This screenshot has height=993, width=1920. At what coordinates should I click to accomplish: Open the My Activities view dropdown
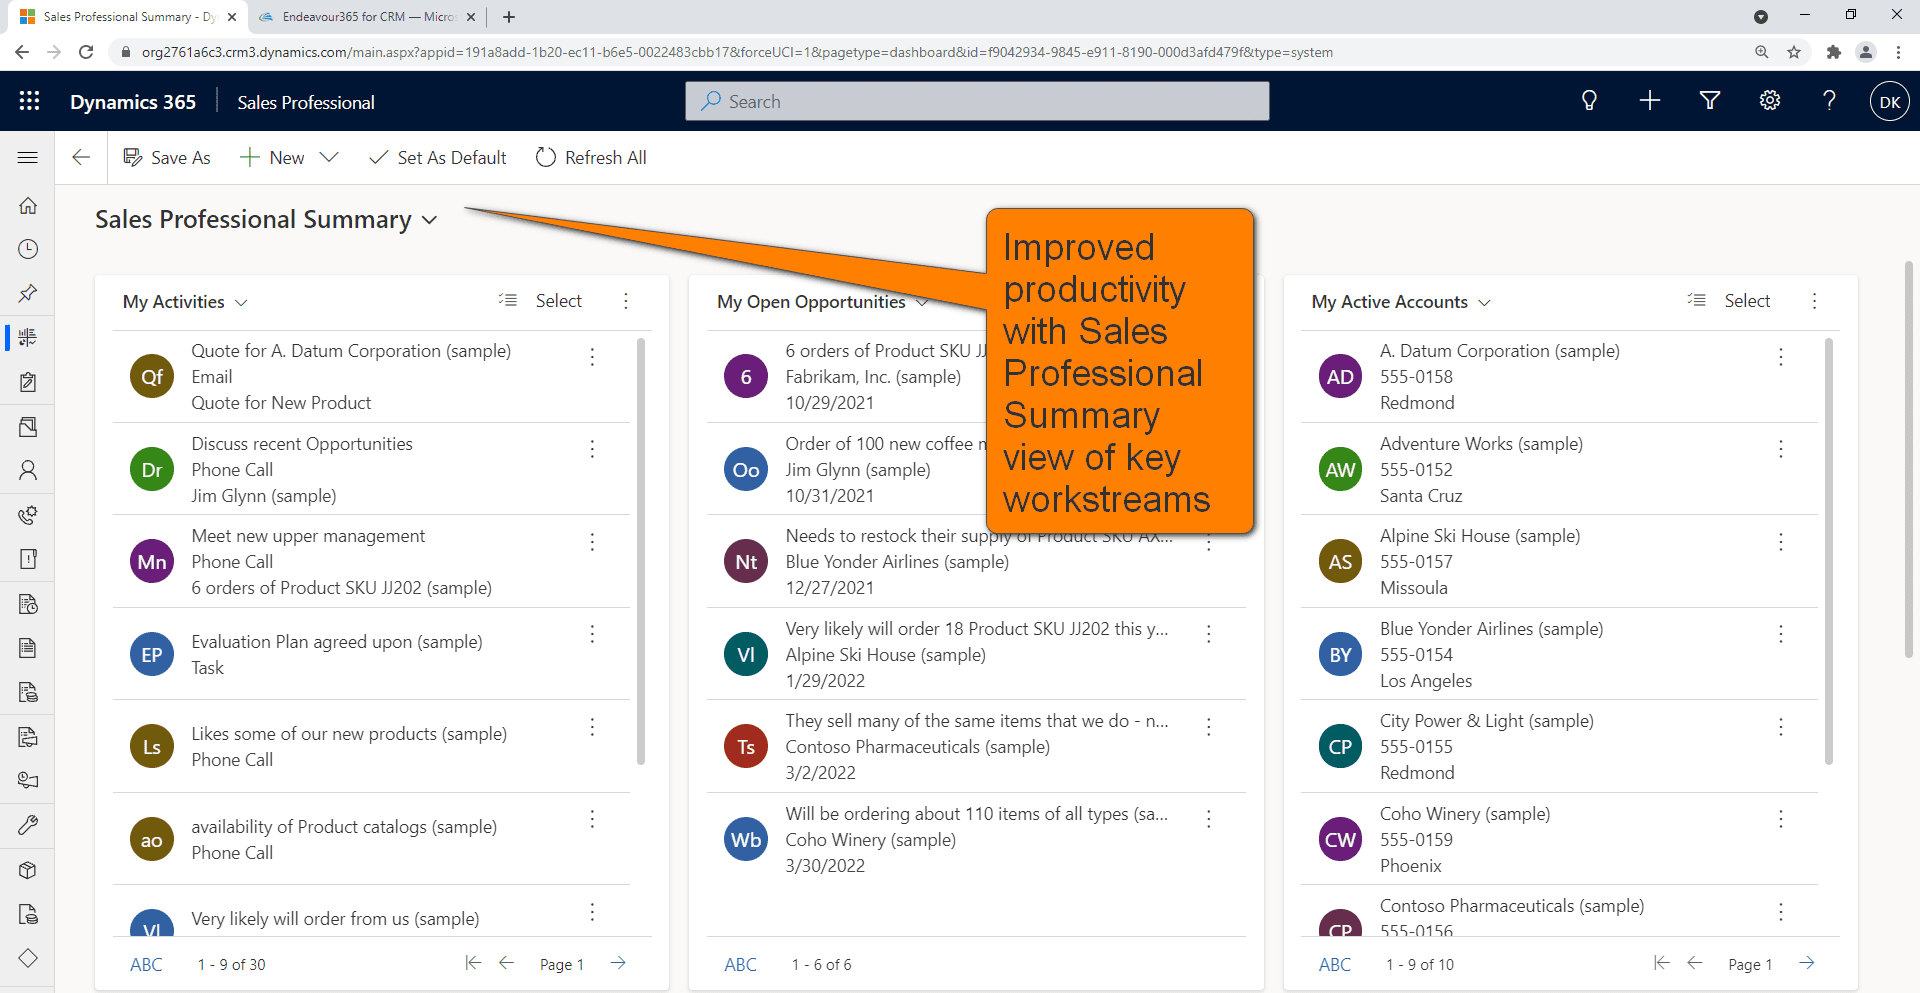(241, 303)
